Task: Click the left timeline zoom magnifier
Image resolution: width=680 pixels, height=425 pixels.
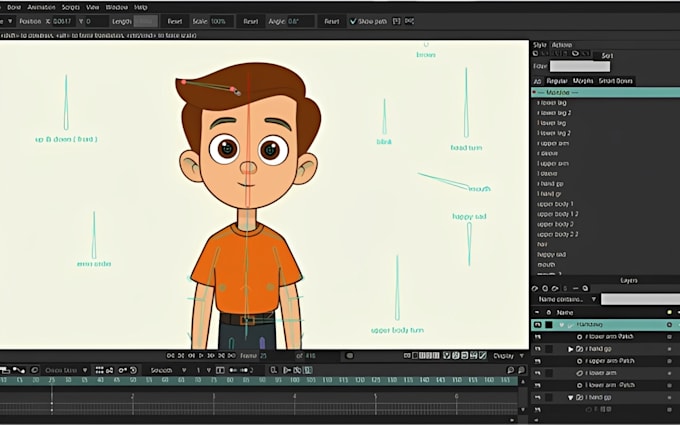Action: (510, 370)
